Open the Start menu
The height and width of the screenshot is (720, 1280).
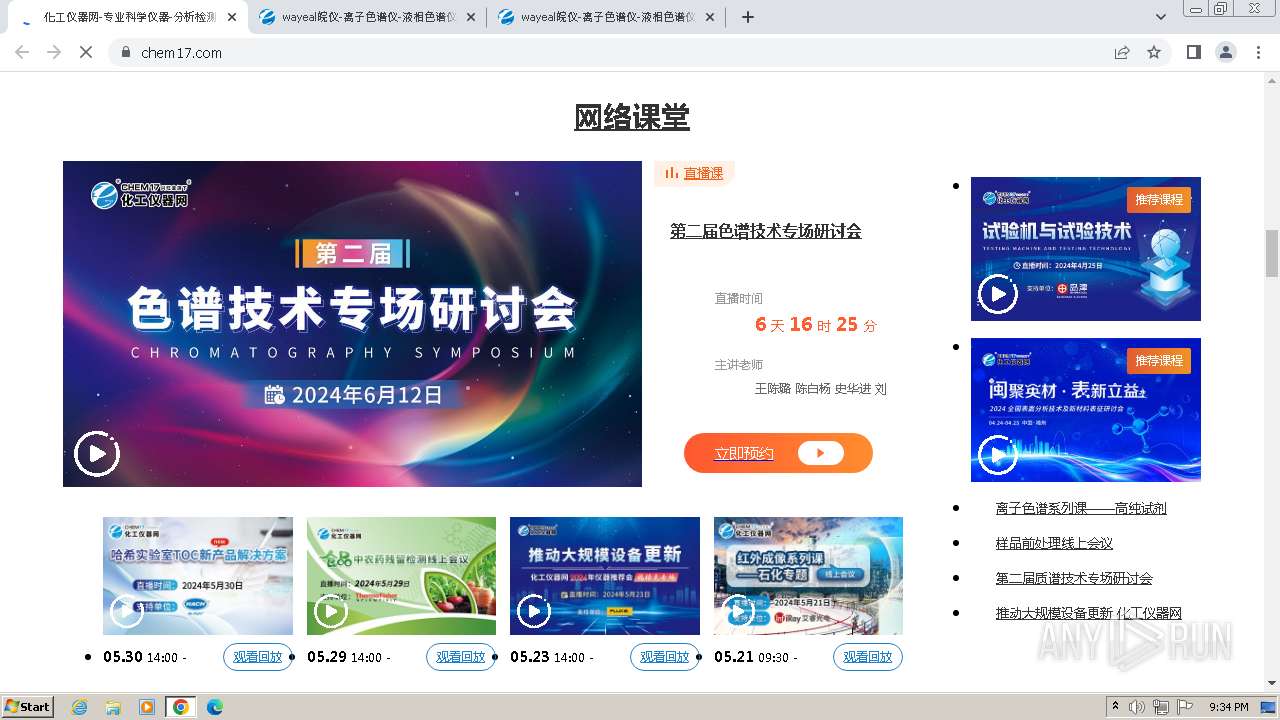(27, 707)
